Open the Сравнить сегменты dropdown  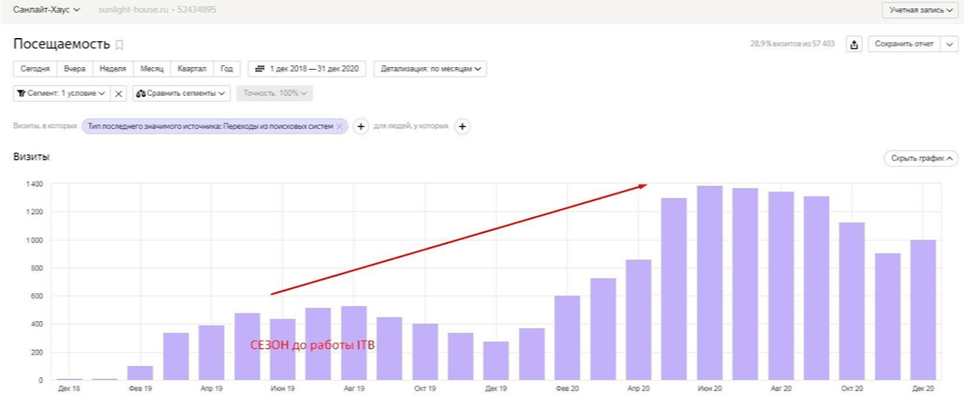pyautogui.click(x=181, y=93)
